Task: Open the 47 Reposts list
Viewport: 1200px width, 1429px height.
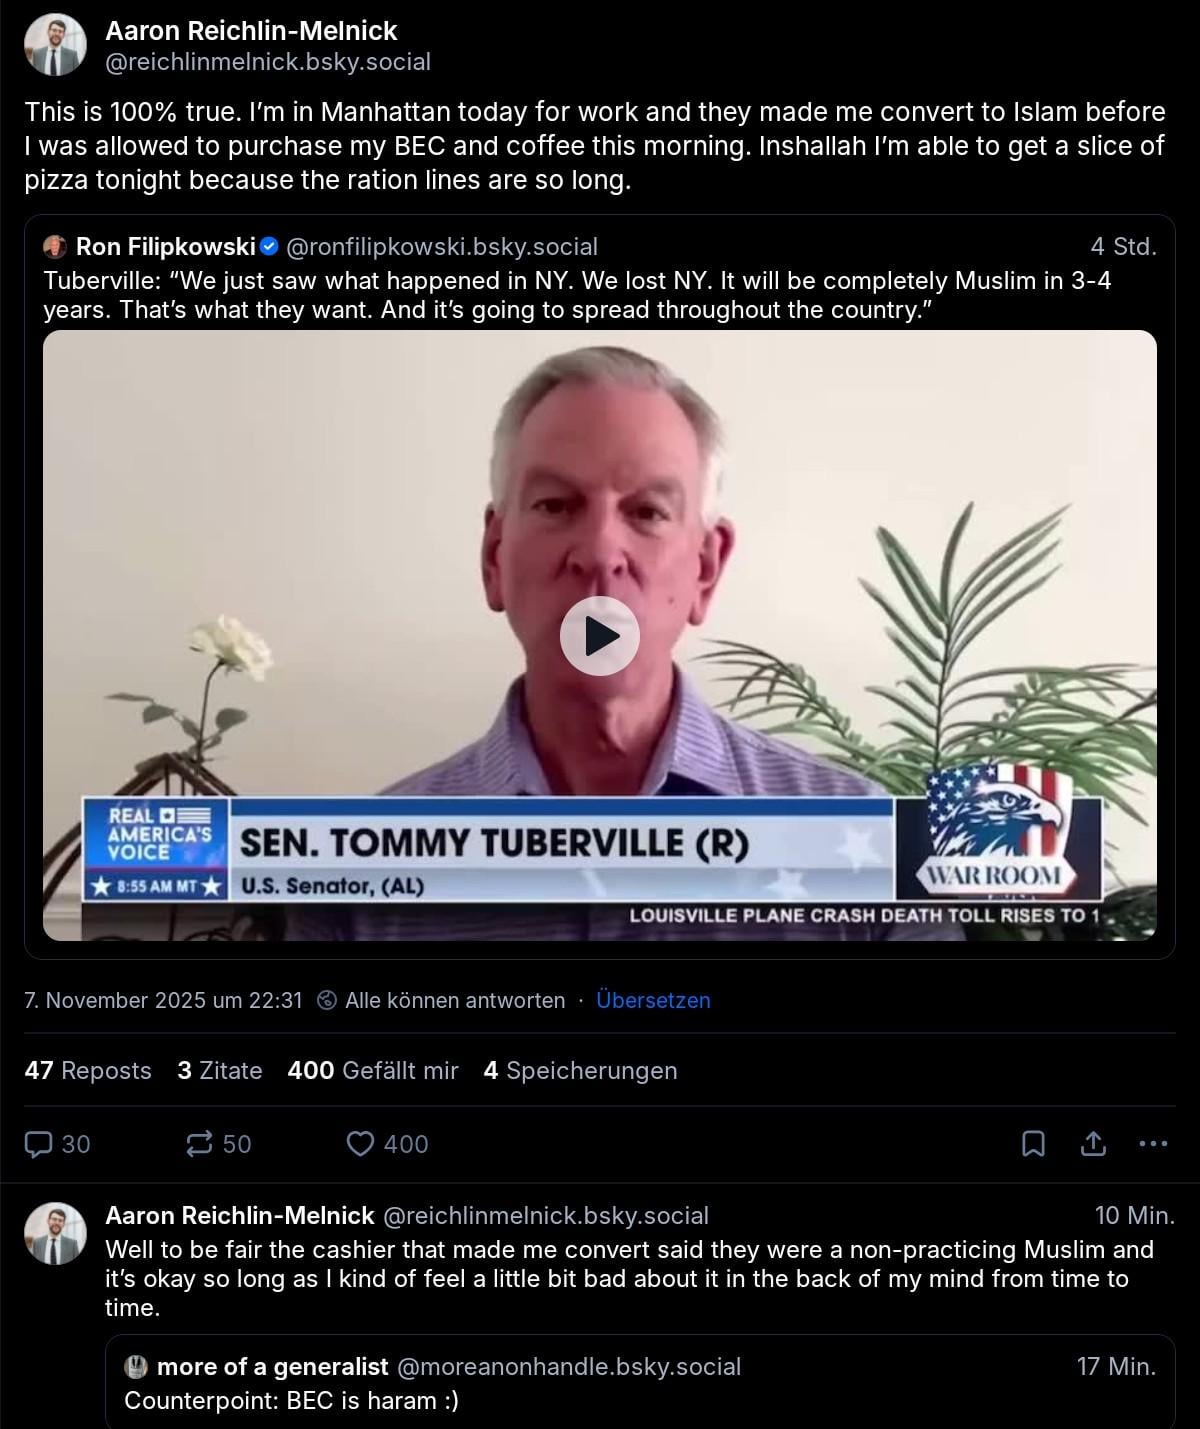Action: [88, 1070]
